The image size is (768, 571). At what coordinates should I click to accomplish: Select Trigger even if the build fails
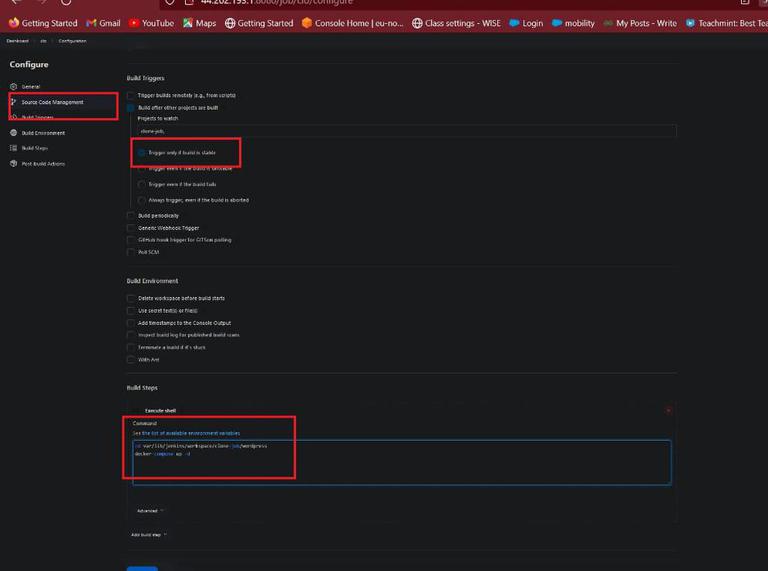tap(142, 185)
